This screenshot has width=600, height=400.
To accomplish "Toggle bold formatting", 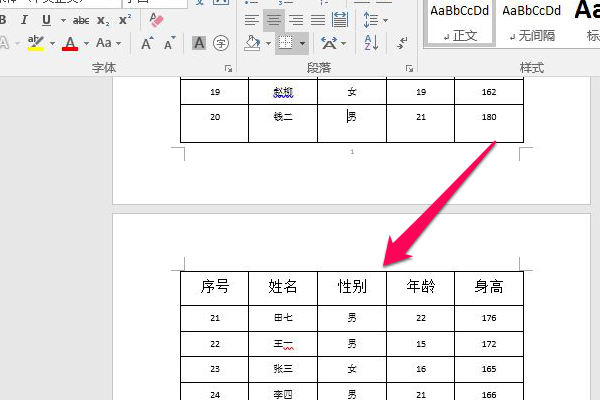I will click(3, 20).
